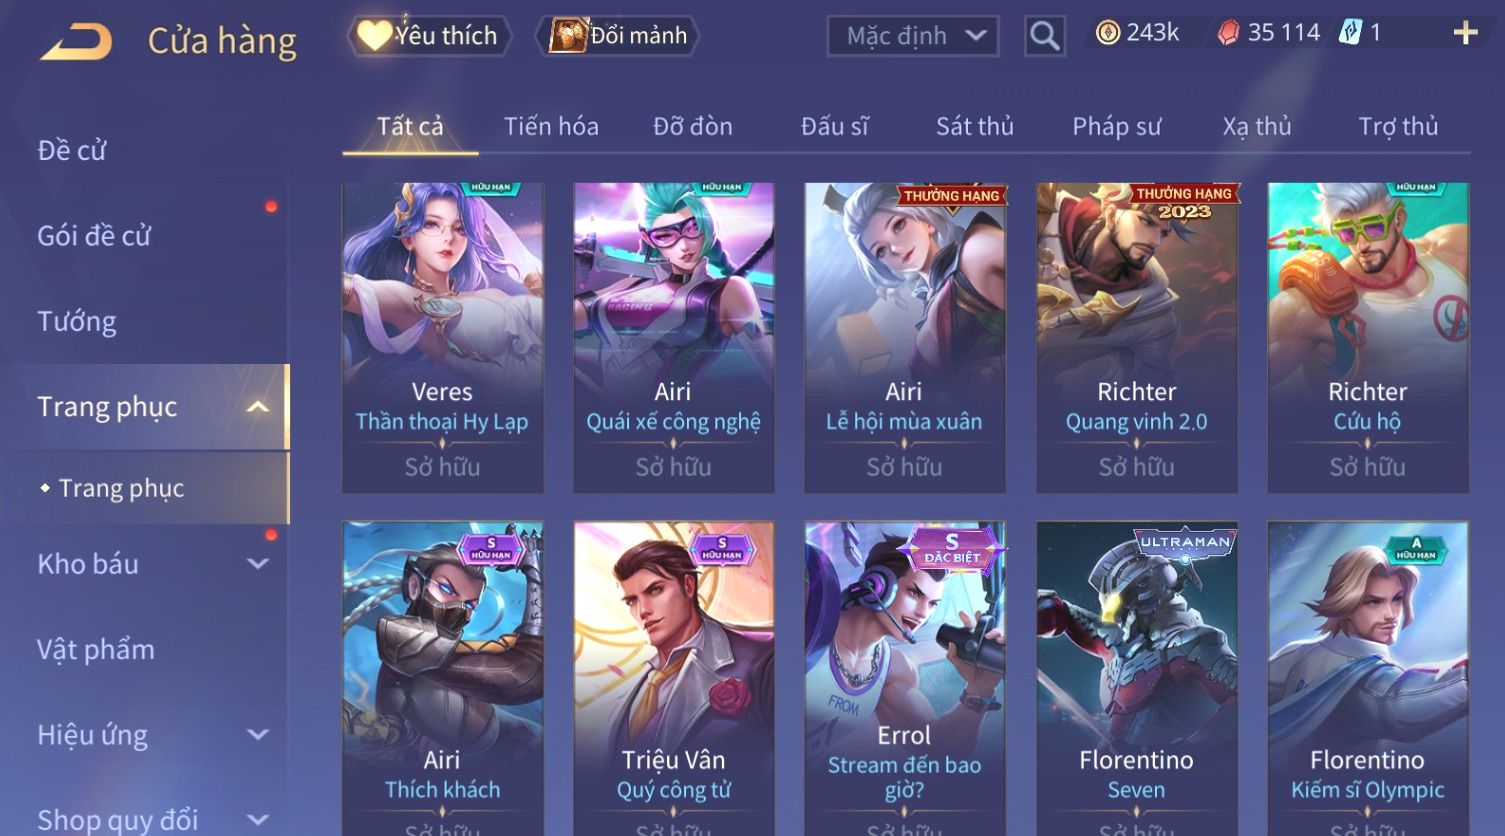Go to Tướng in the sidebar

pos(77,322)
